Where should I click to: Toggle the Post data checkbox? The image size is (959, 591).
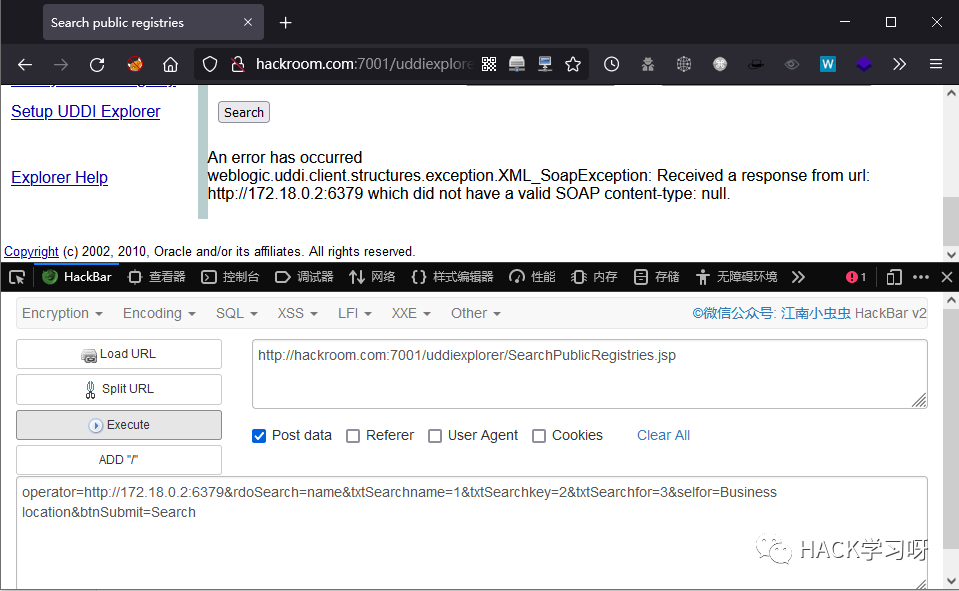click(259, 436)
